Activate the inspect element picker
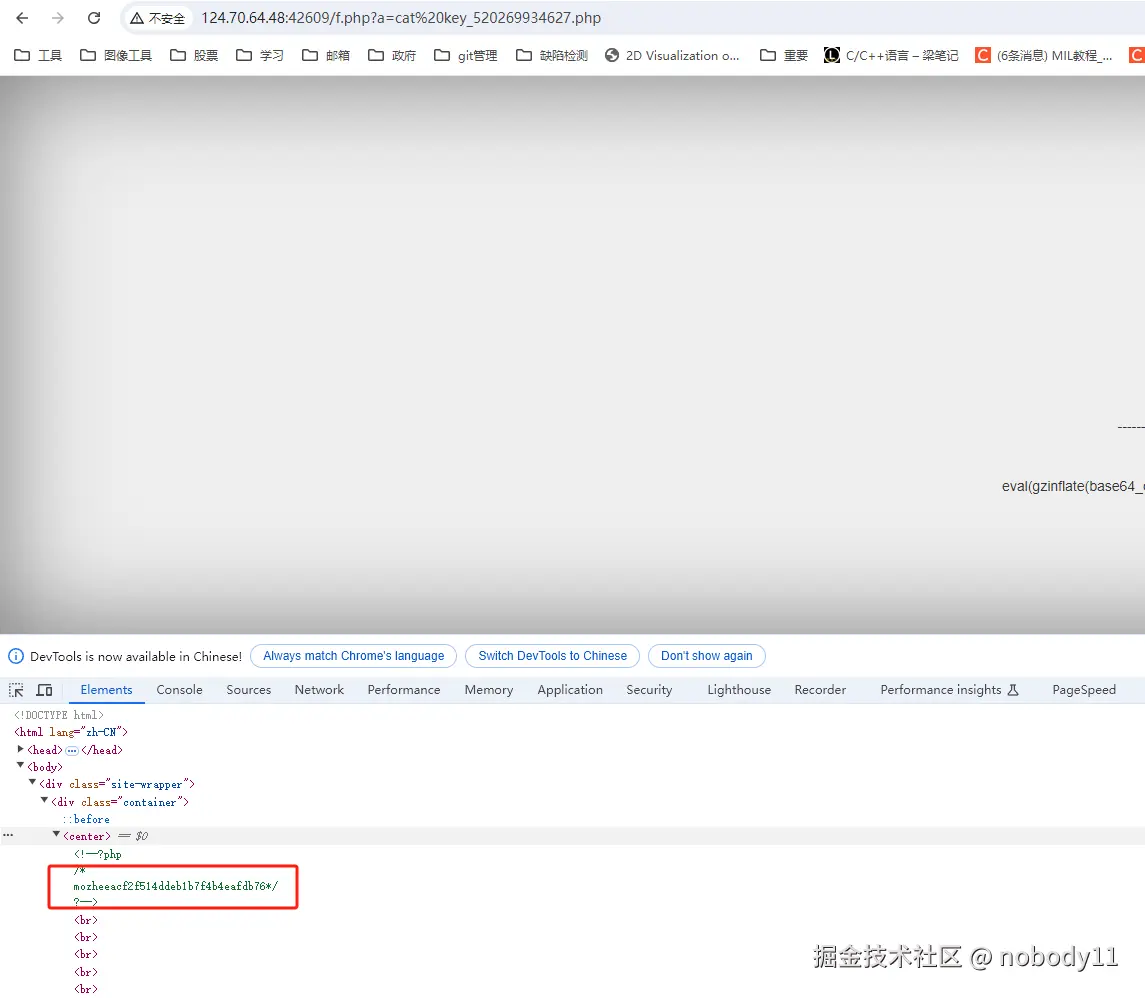This screenshot has width=1145, height=998. [16, 690]
